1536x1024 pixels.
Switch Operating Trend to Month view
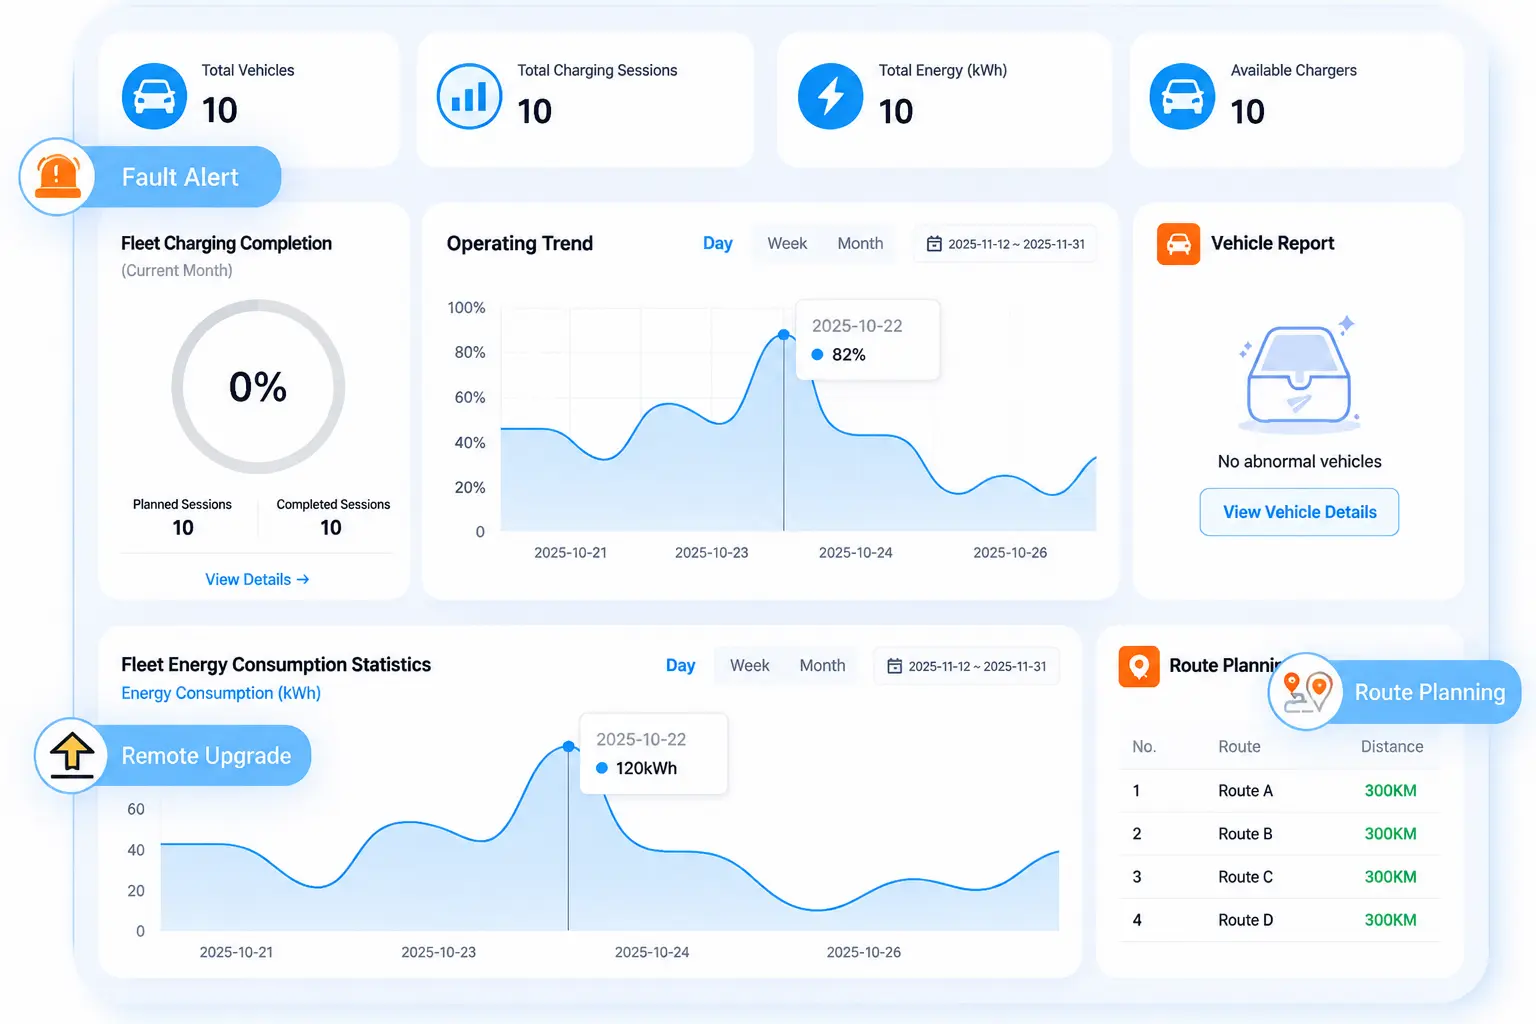pos(860,243)
